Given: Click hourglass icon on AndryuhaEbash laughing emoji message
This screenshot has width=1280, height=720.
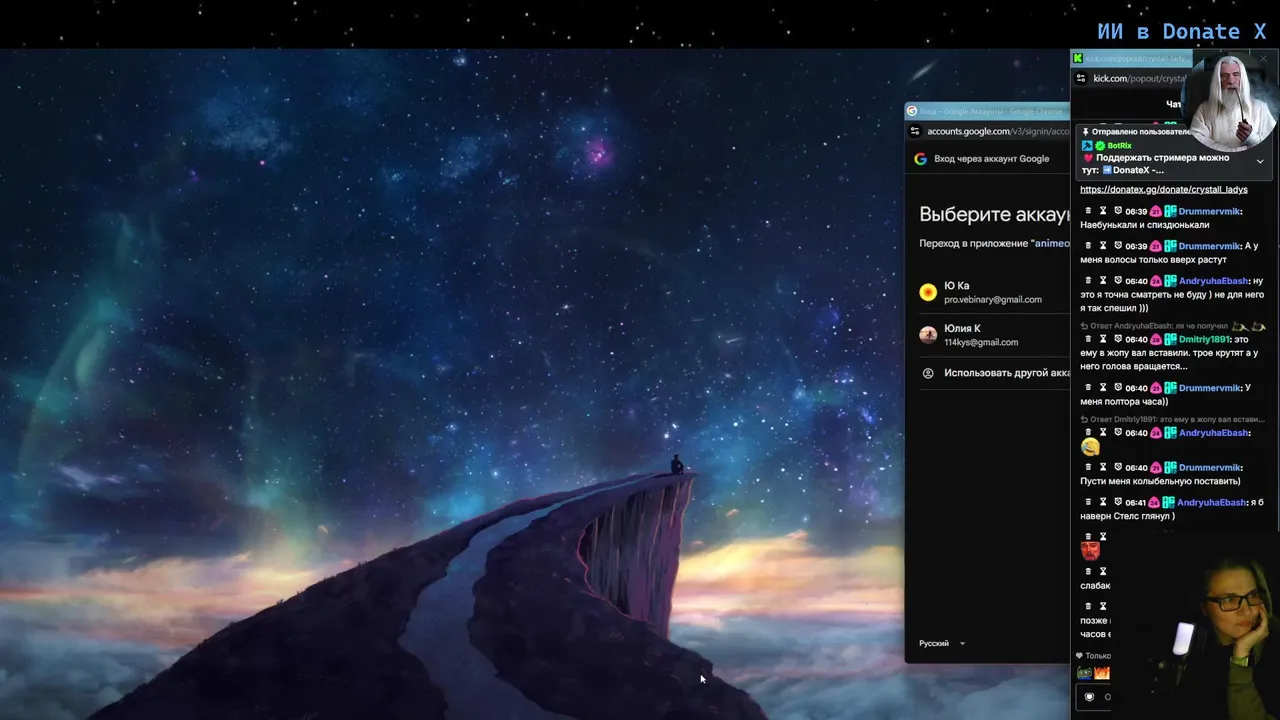Looking at the screenshot, I should [1103, 433].
